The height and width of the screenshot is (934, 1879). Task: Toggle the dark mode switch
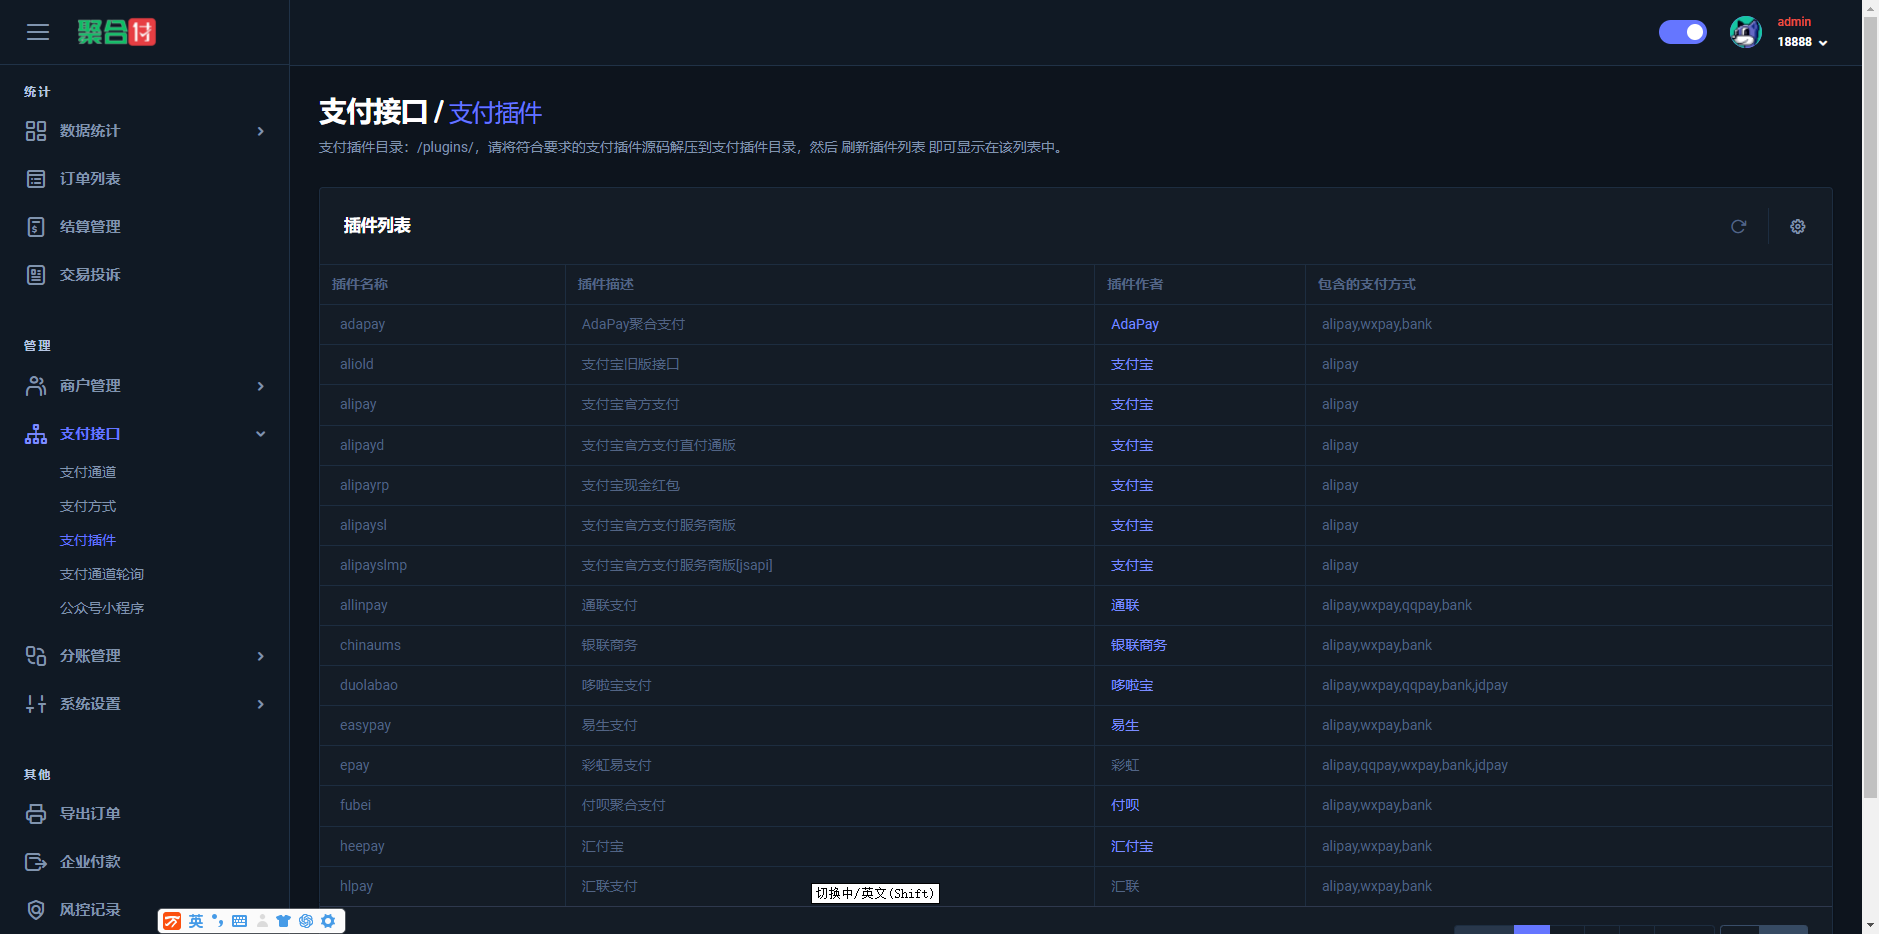pyautogui.click(x=1682, y=32)
